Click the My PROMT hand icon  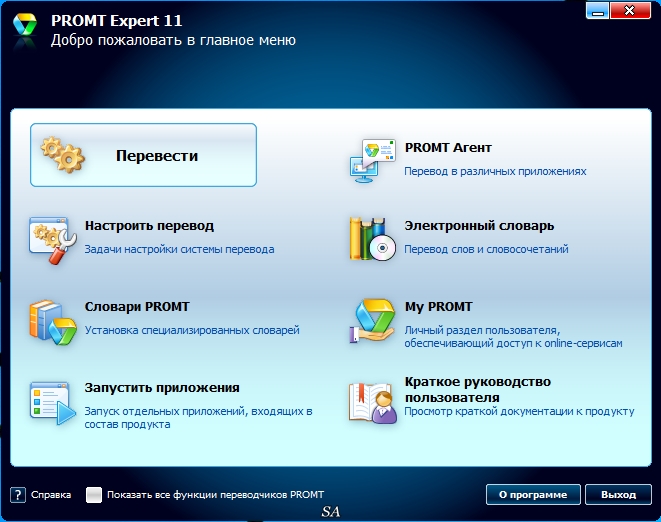[373, 321]
